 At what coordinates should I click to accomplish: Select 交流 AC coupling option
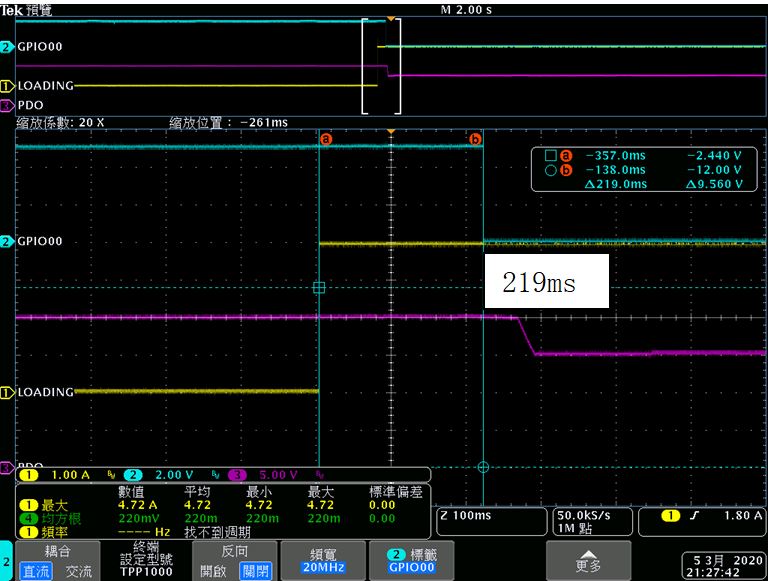click(79, 571)
